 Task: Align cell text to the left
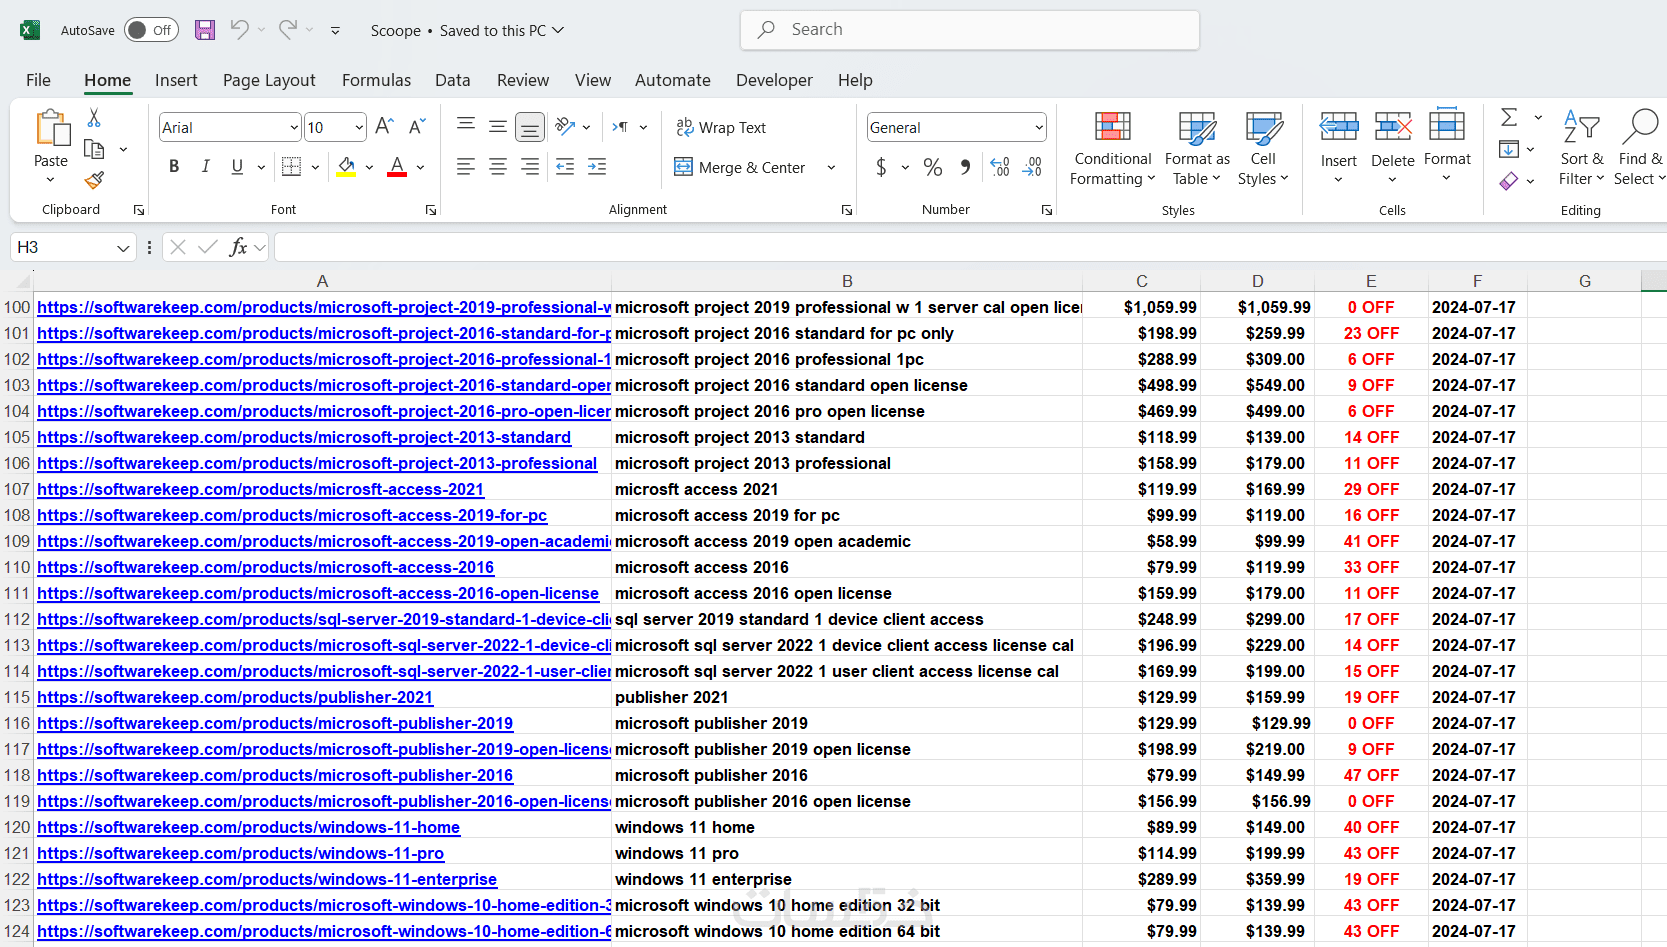[466, 167]
